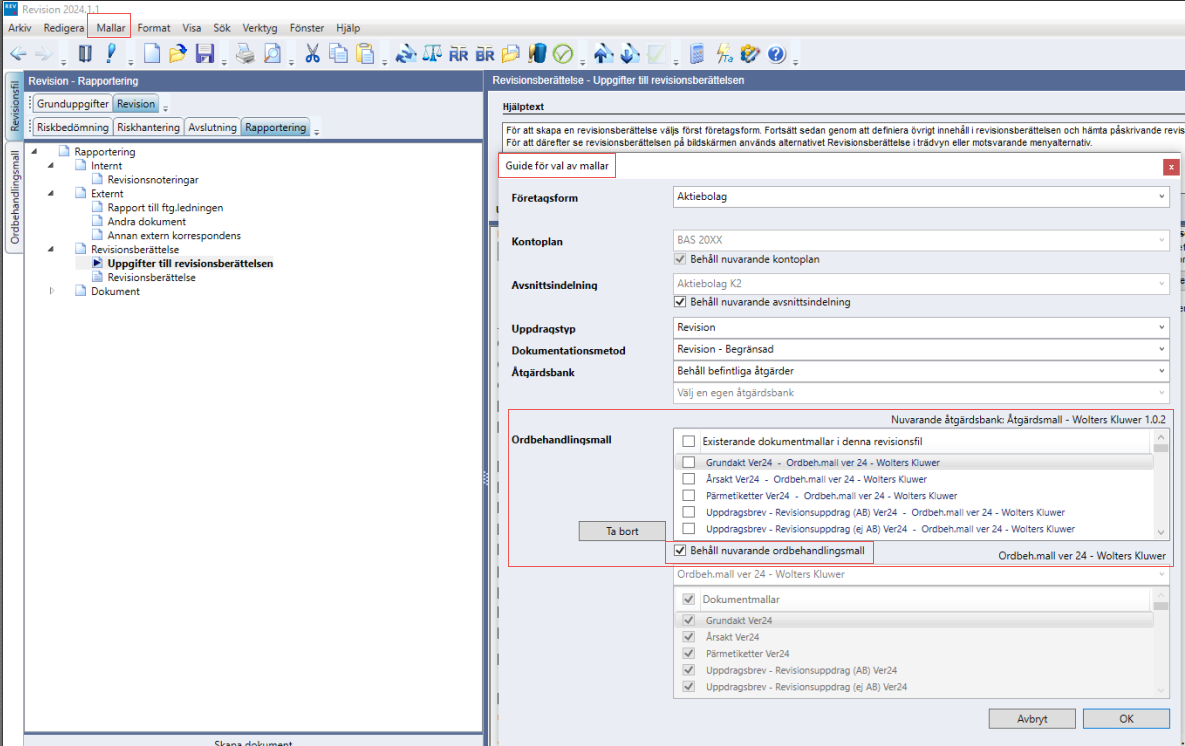Click the RR toolbar icon
This screenshot has width=1185, height=746.
tap(459, 54)
